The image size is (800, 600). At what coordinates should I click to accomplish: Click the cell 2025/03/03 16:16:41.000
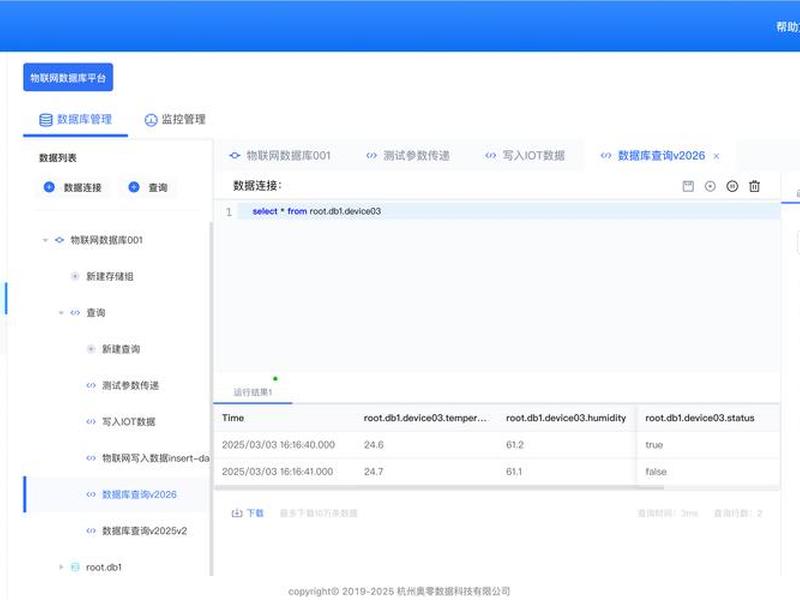[278, 472]
